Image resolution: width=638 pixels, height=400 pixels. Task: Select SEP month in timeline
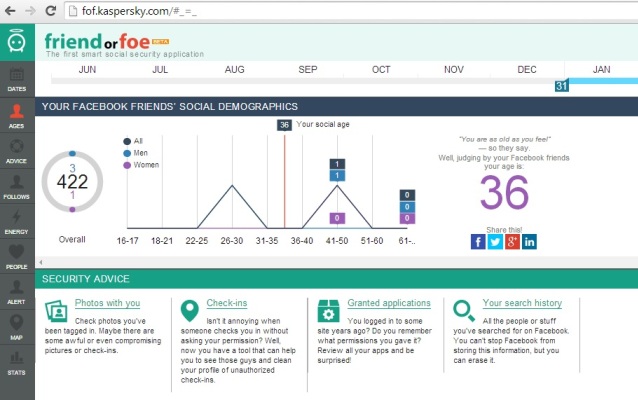(x=308, y=69)
